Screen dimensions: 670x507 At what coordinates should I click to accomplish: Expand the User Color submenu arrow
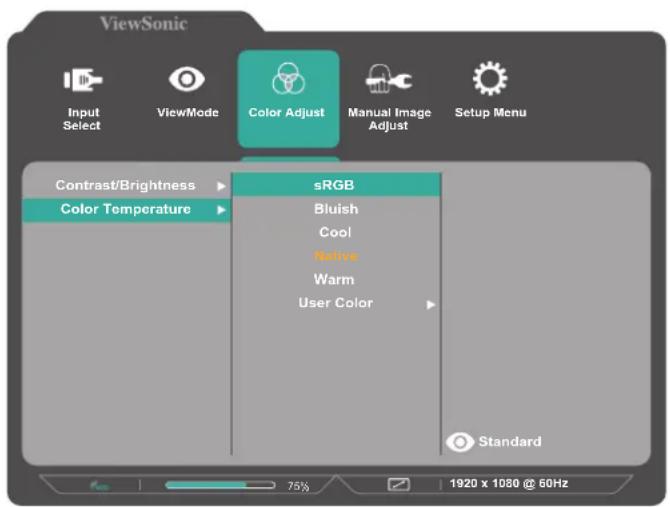431,305
